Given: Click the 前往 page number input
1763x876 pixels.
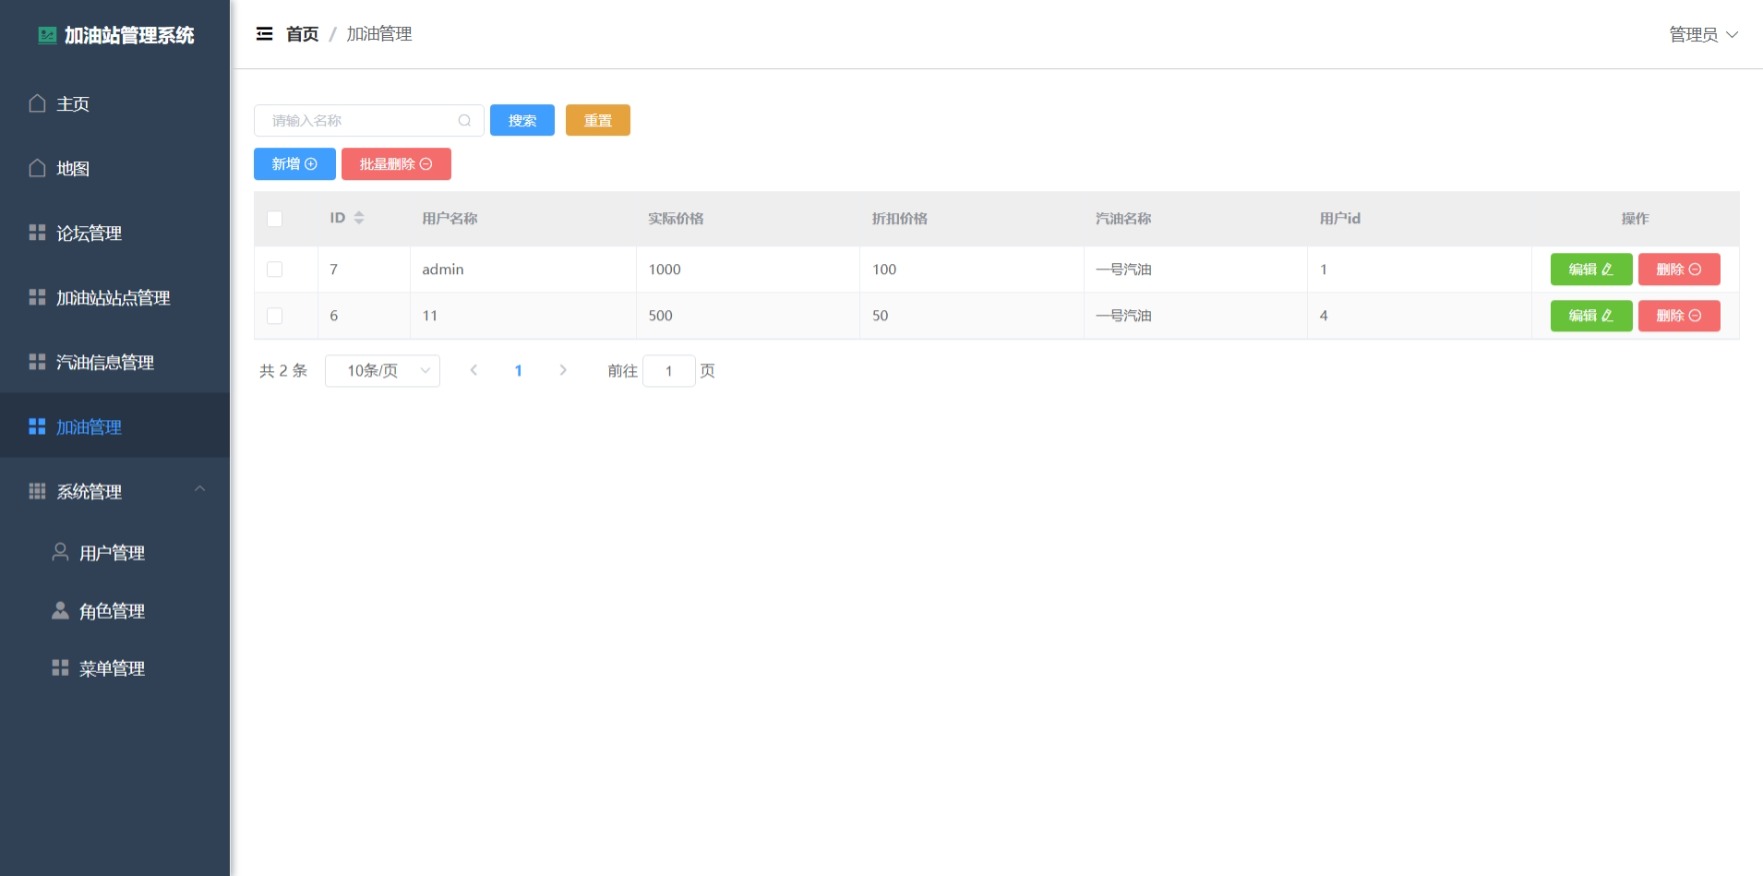Looking at the screenshot, I should pyautogui.click(x=669, y=370).
